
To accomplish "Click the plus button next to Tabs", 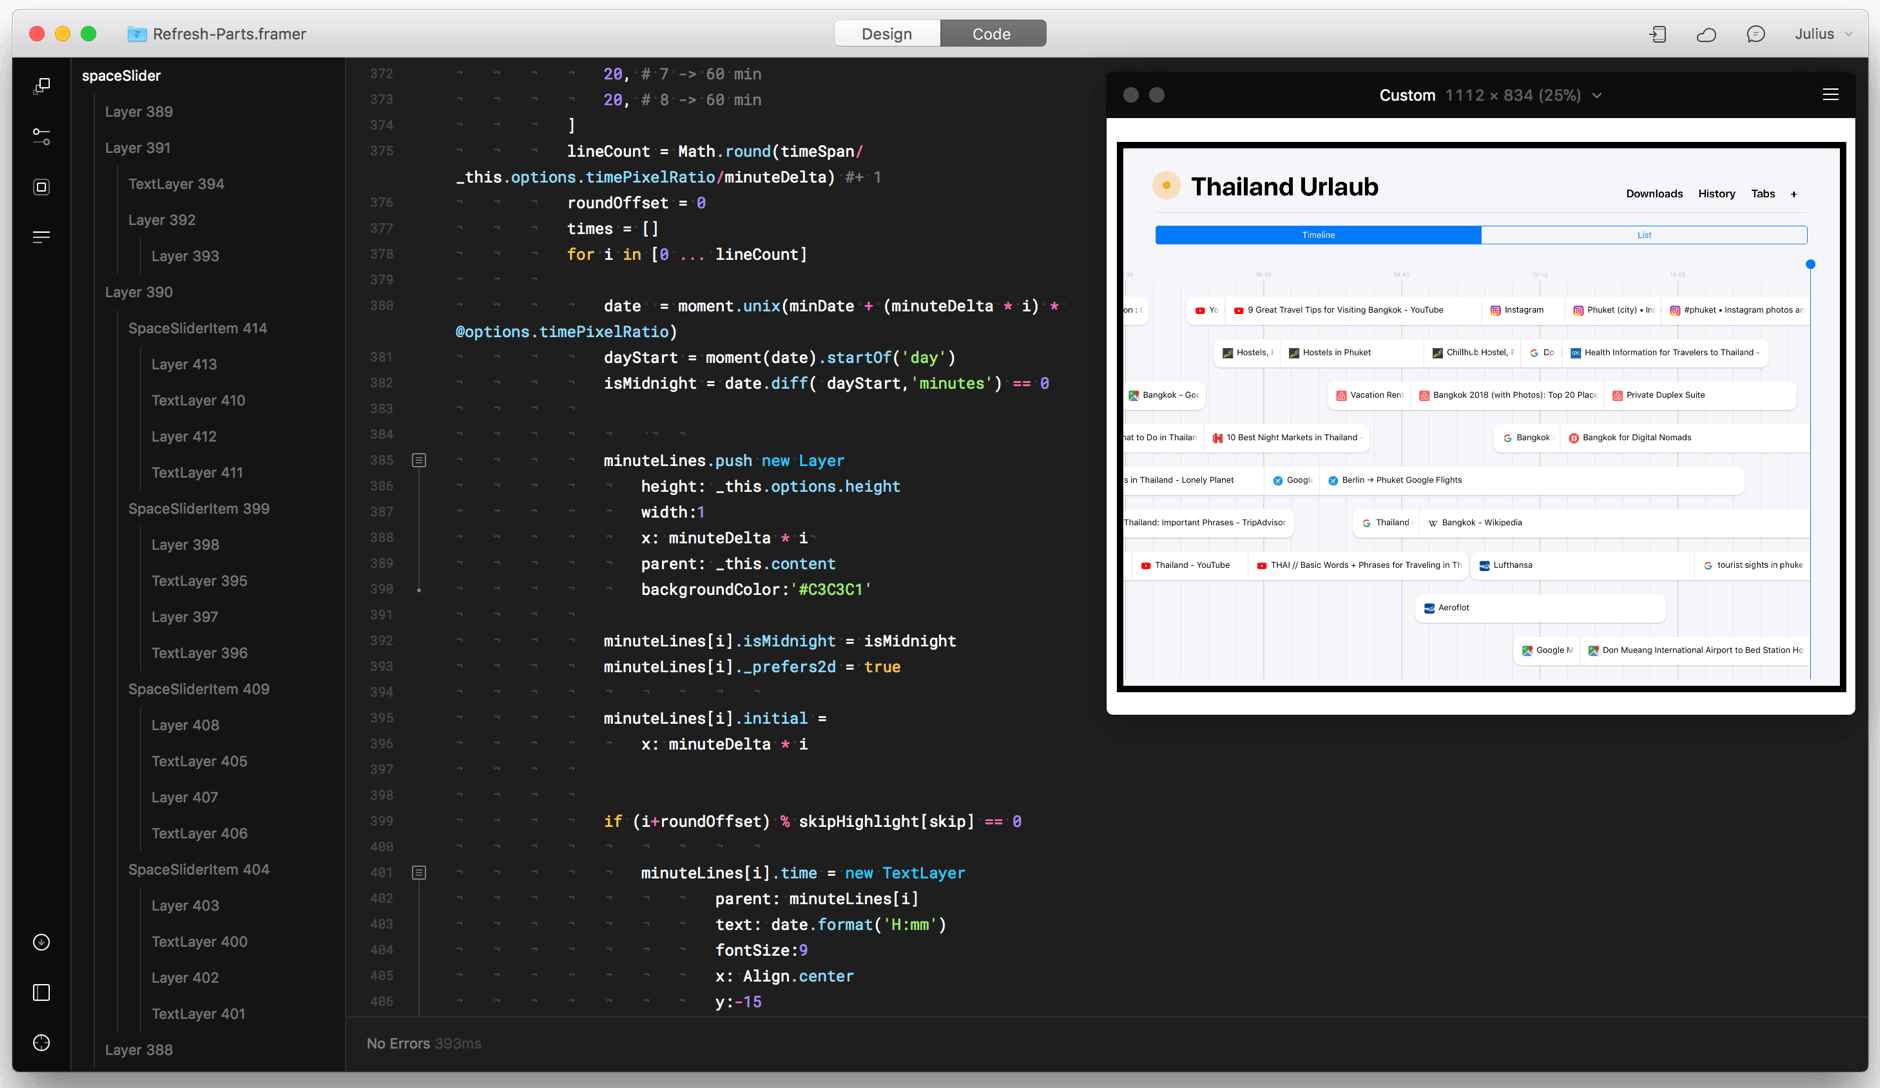I will (x=1794, y=194).
